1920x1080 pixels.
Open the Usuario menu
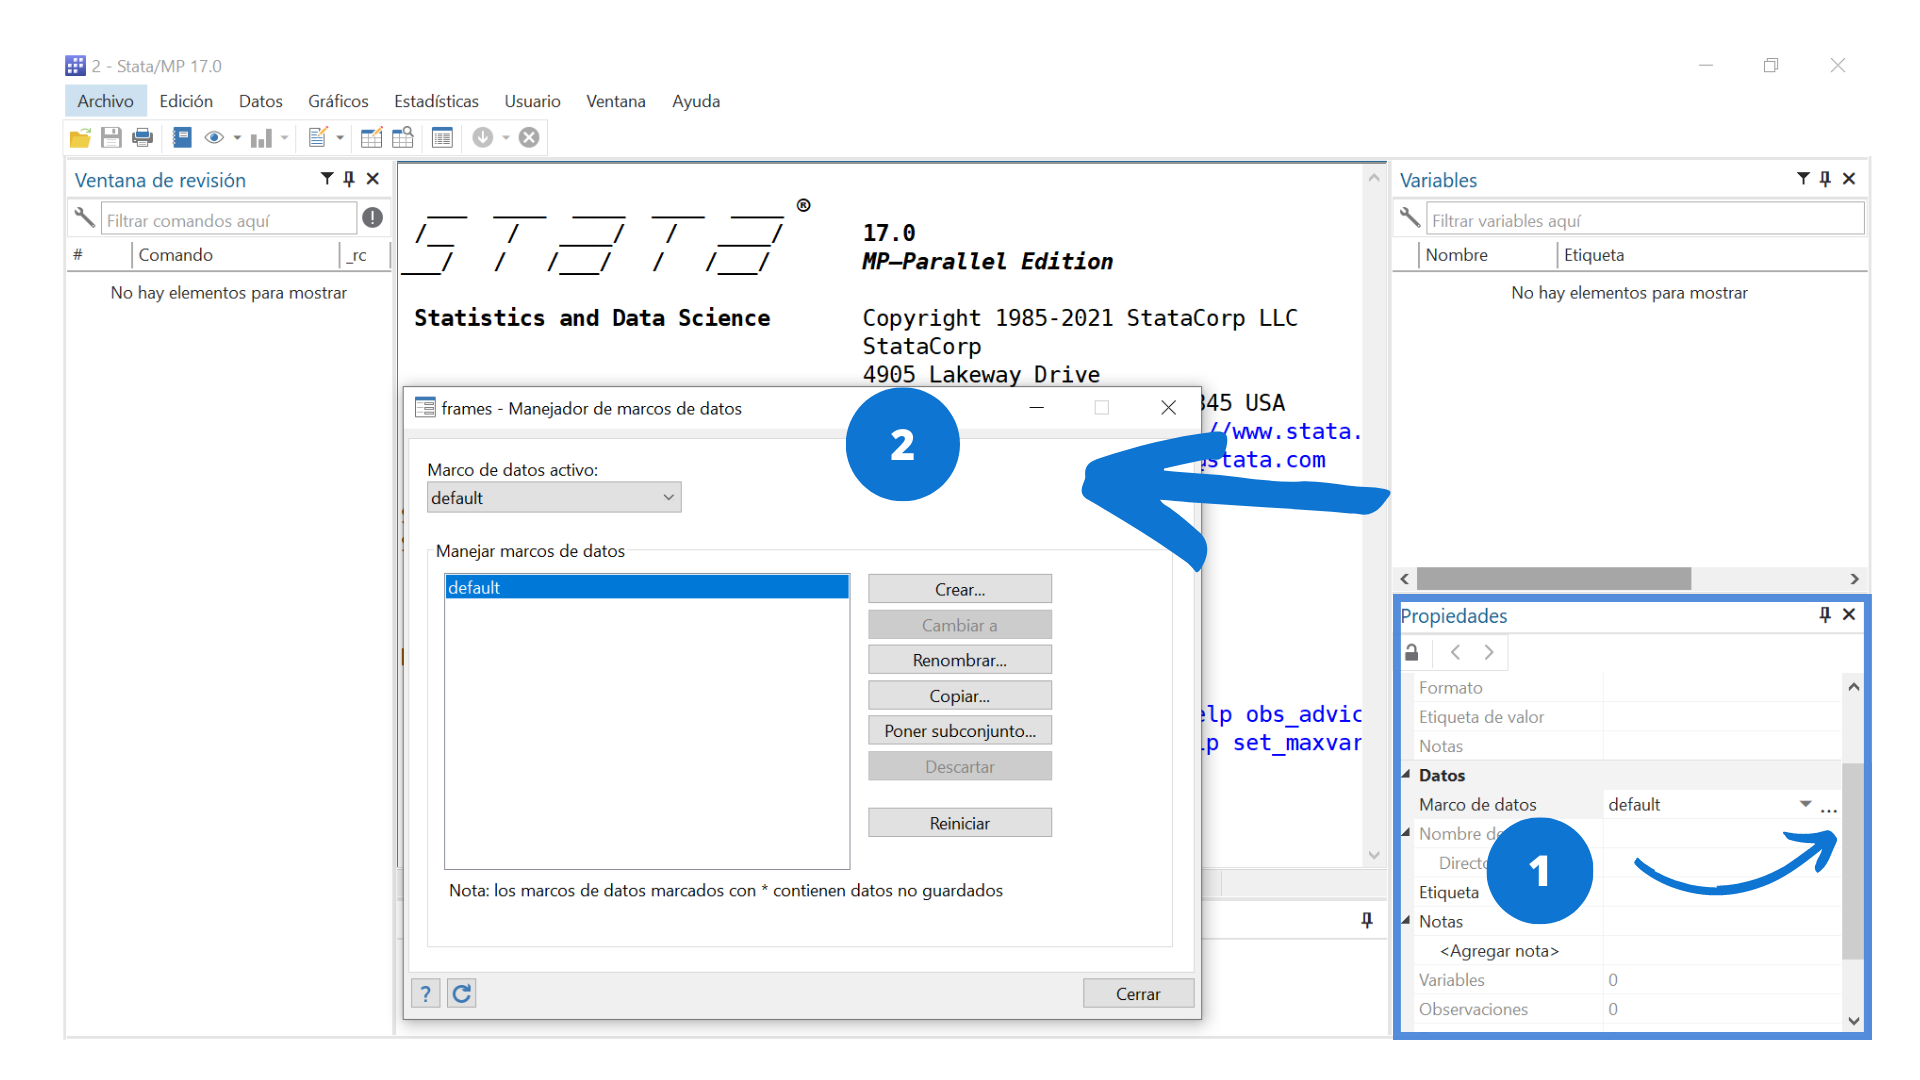(532, 101)
